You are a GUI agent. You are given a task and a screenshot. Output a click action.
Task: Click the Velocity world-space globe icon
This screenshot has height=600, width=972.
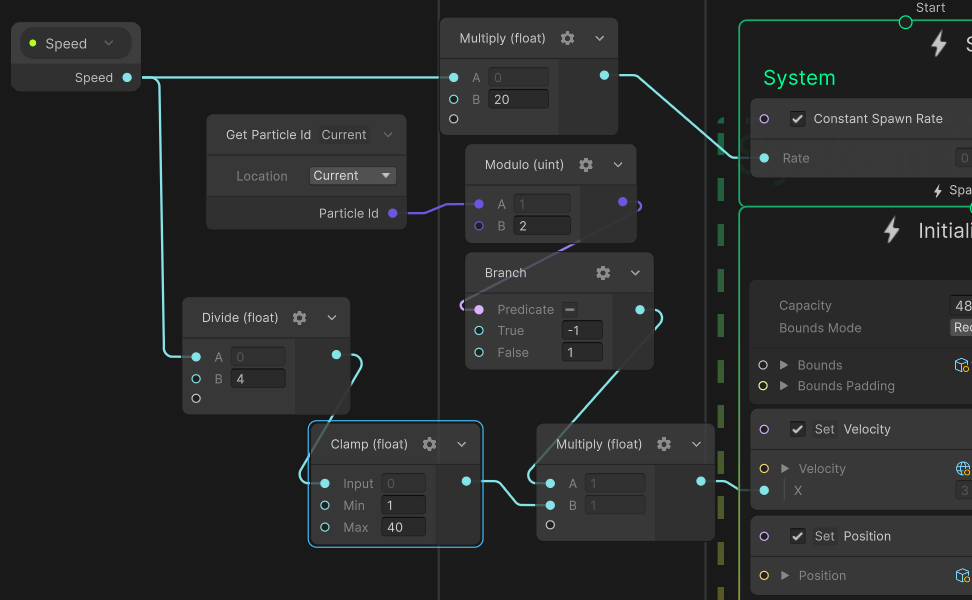pos(963,469)
